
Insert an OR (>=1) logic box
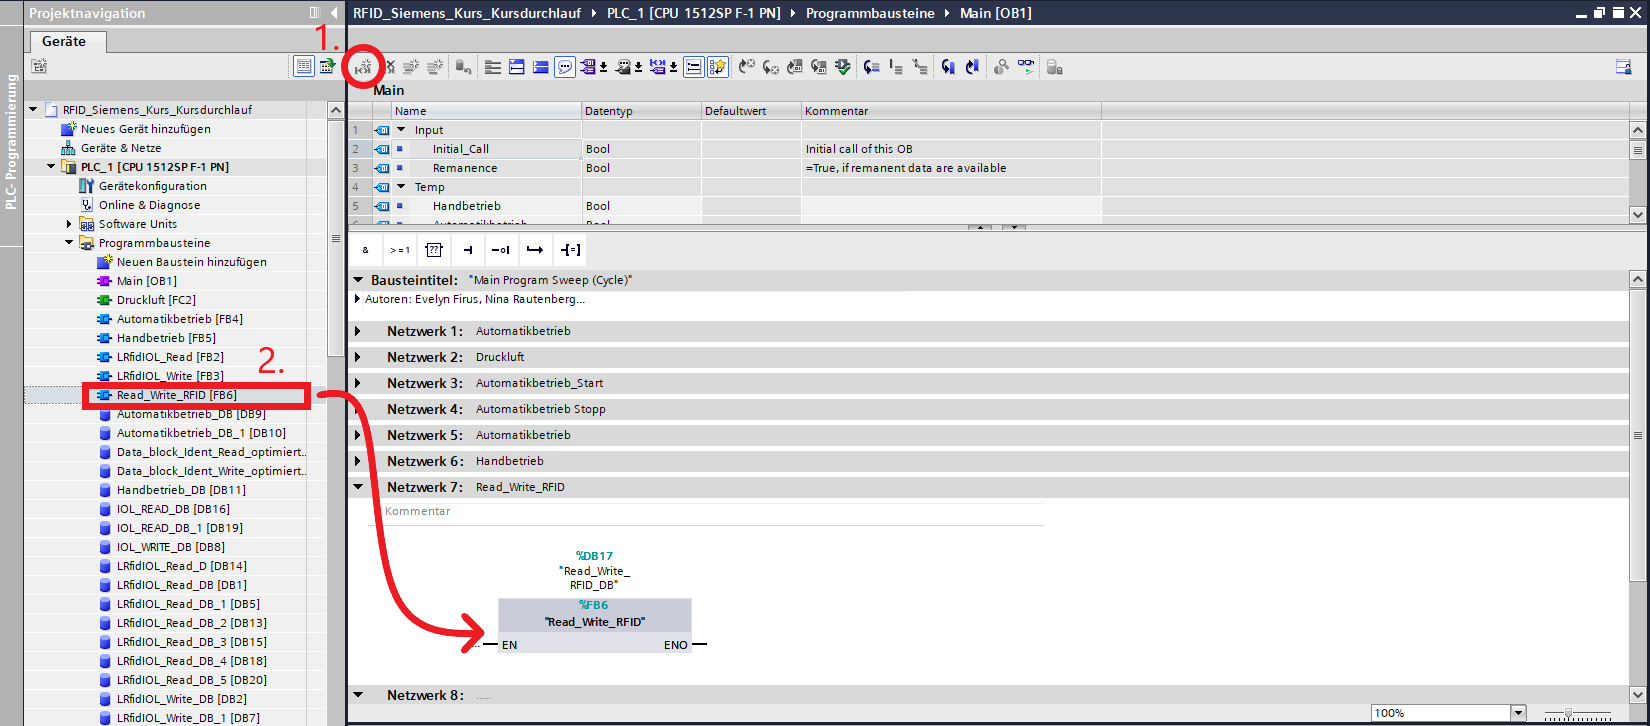pyautogui.click(x=400, y=250)
